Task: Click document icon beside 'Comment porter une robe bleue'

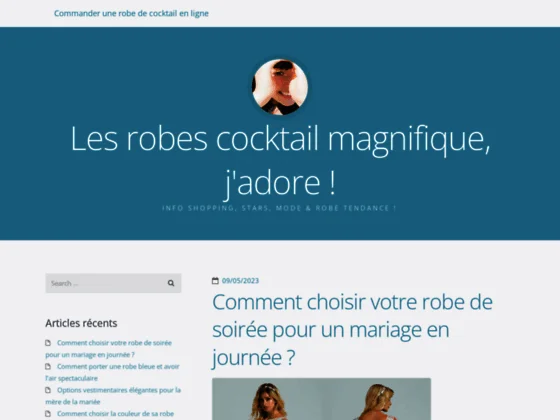Action: [x=48, y=367]
